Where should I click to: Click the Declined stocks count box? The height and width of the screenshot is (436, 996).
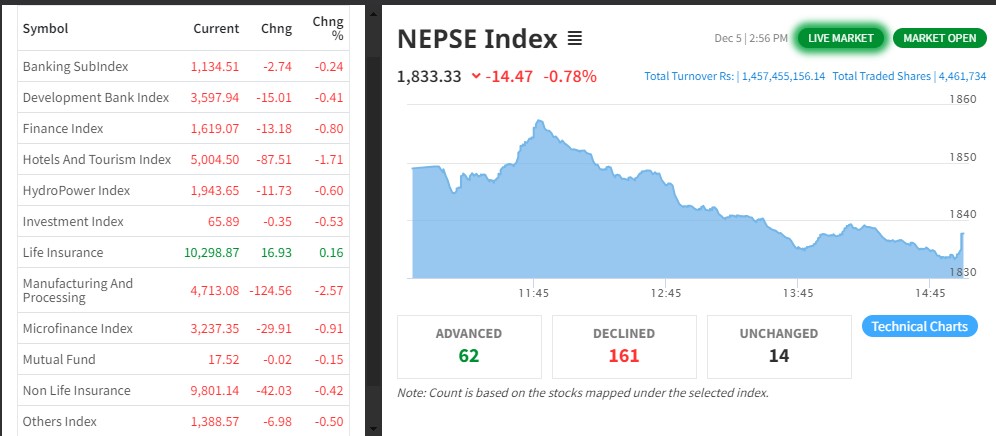624,345
